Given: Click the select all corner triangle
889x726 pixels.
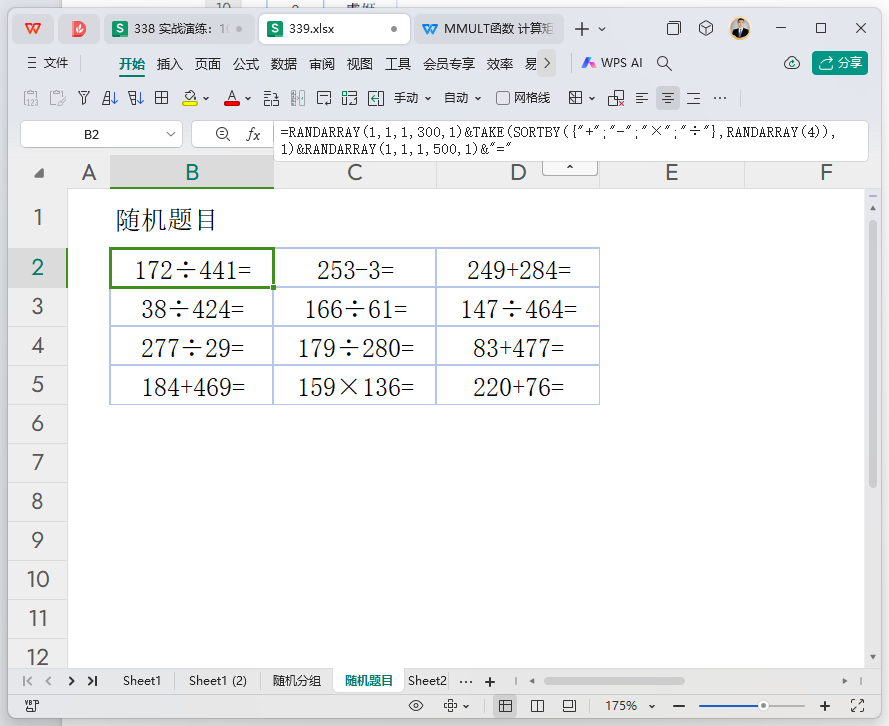Looking at the screenshot, I should click(39, 173).
